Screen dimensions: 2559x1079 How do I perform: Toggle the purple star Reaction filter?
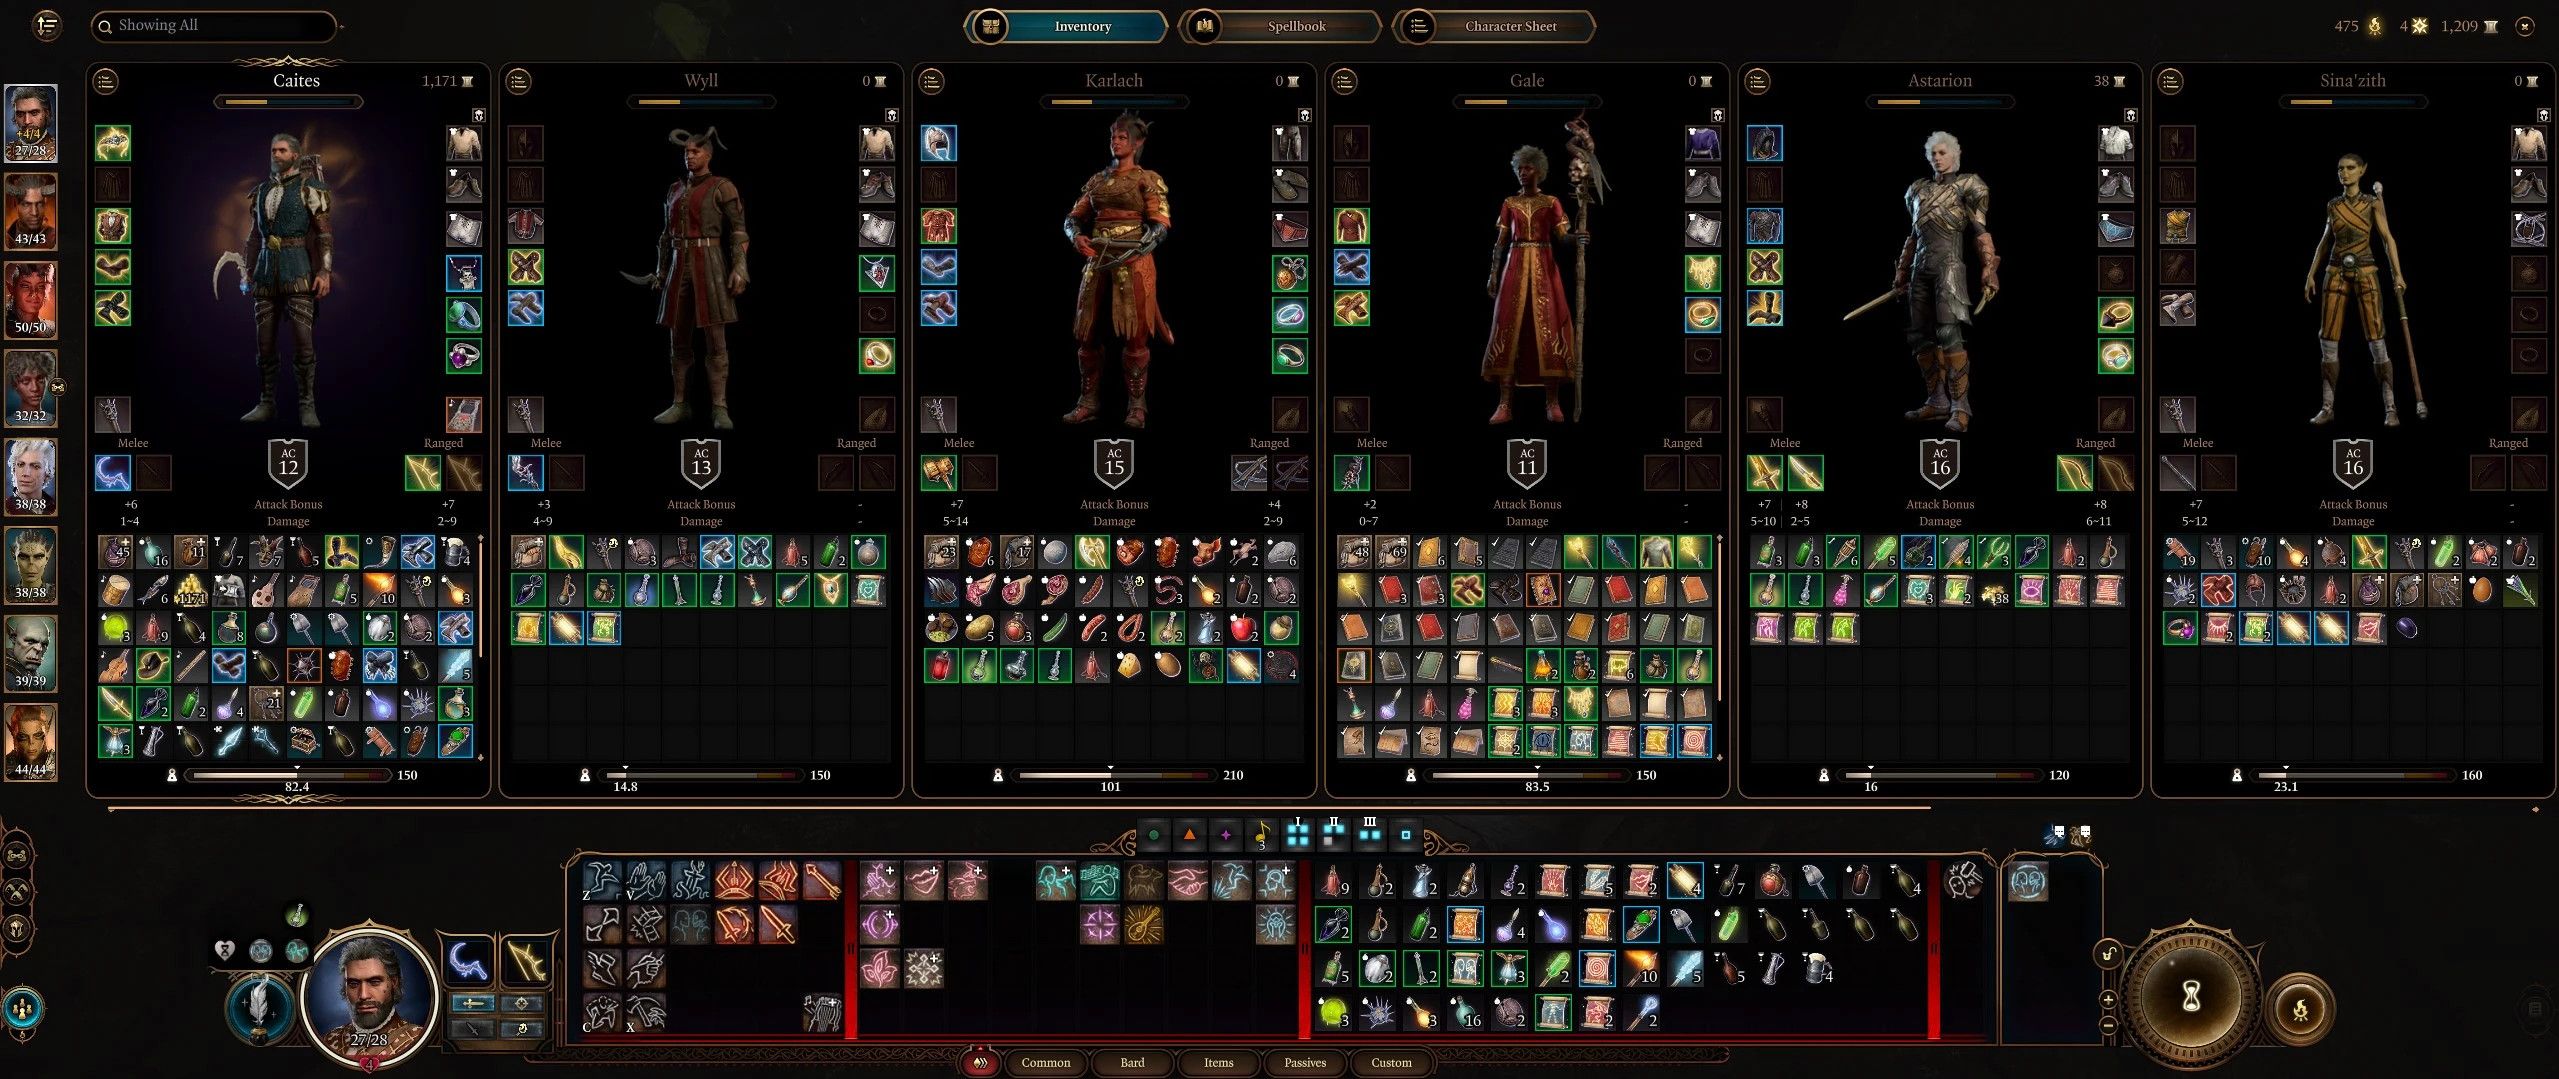pos(1226,835)
